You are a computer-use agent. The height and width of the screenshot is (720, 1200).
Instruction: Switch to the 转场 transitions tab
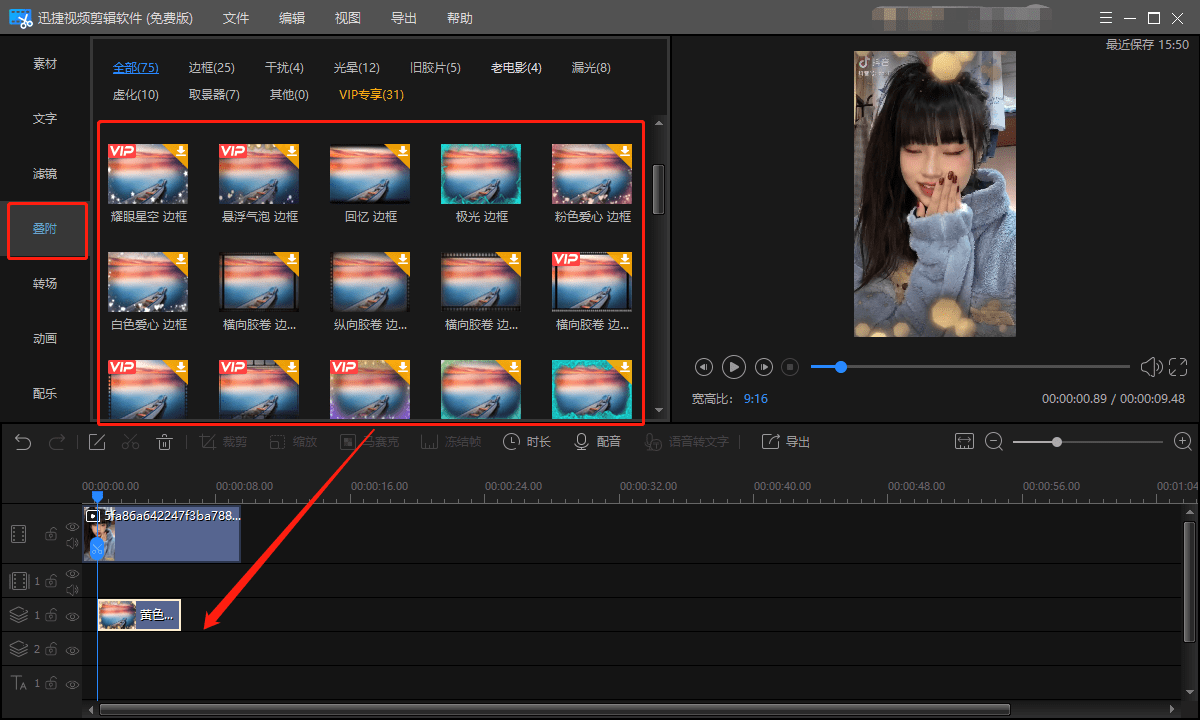(x=45, y=284)
